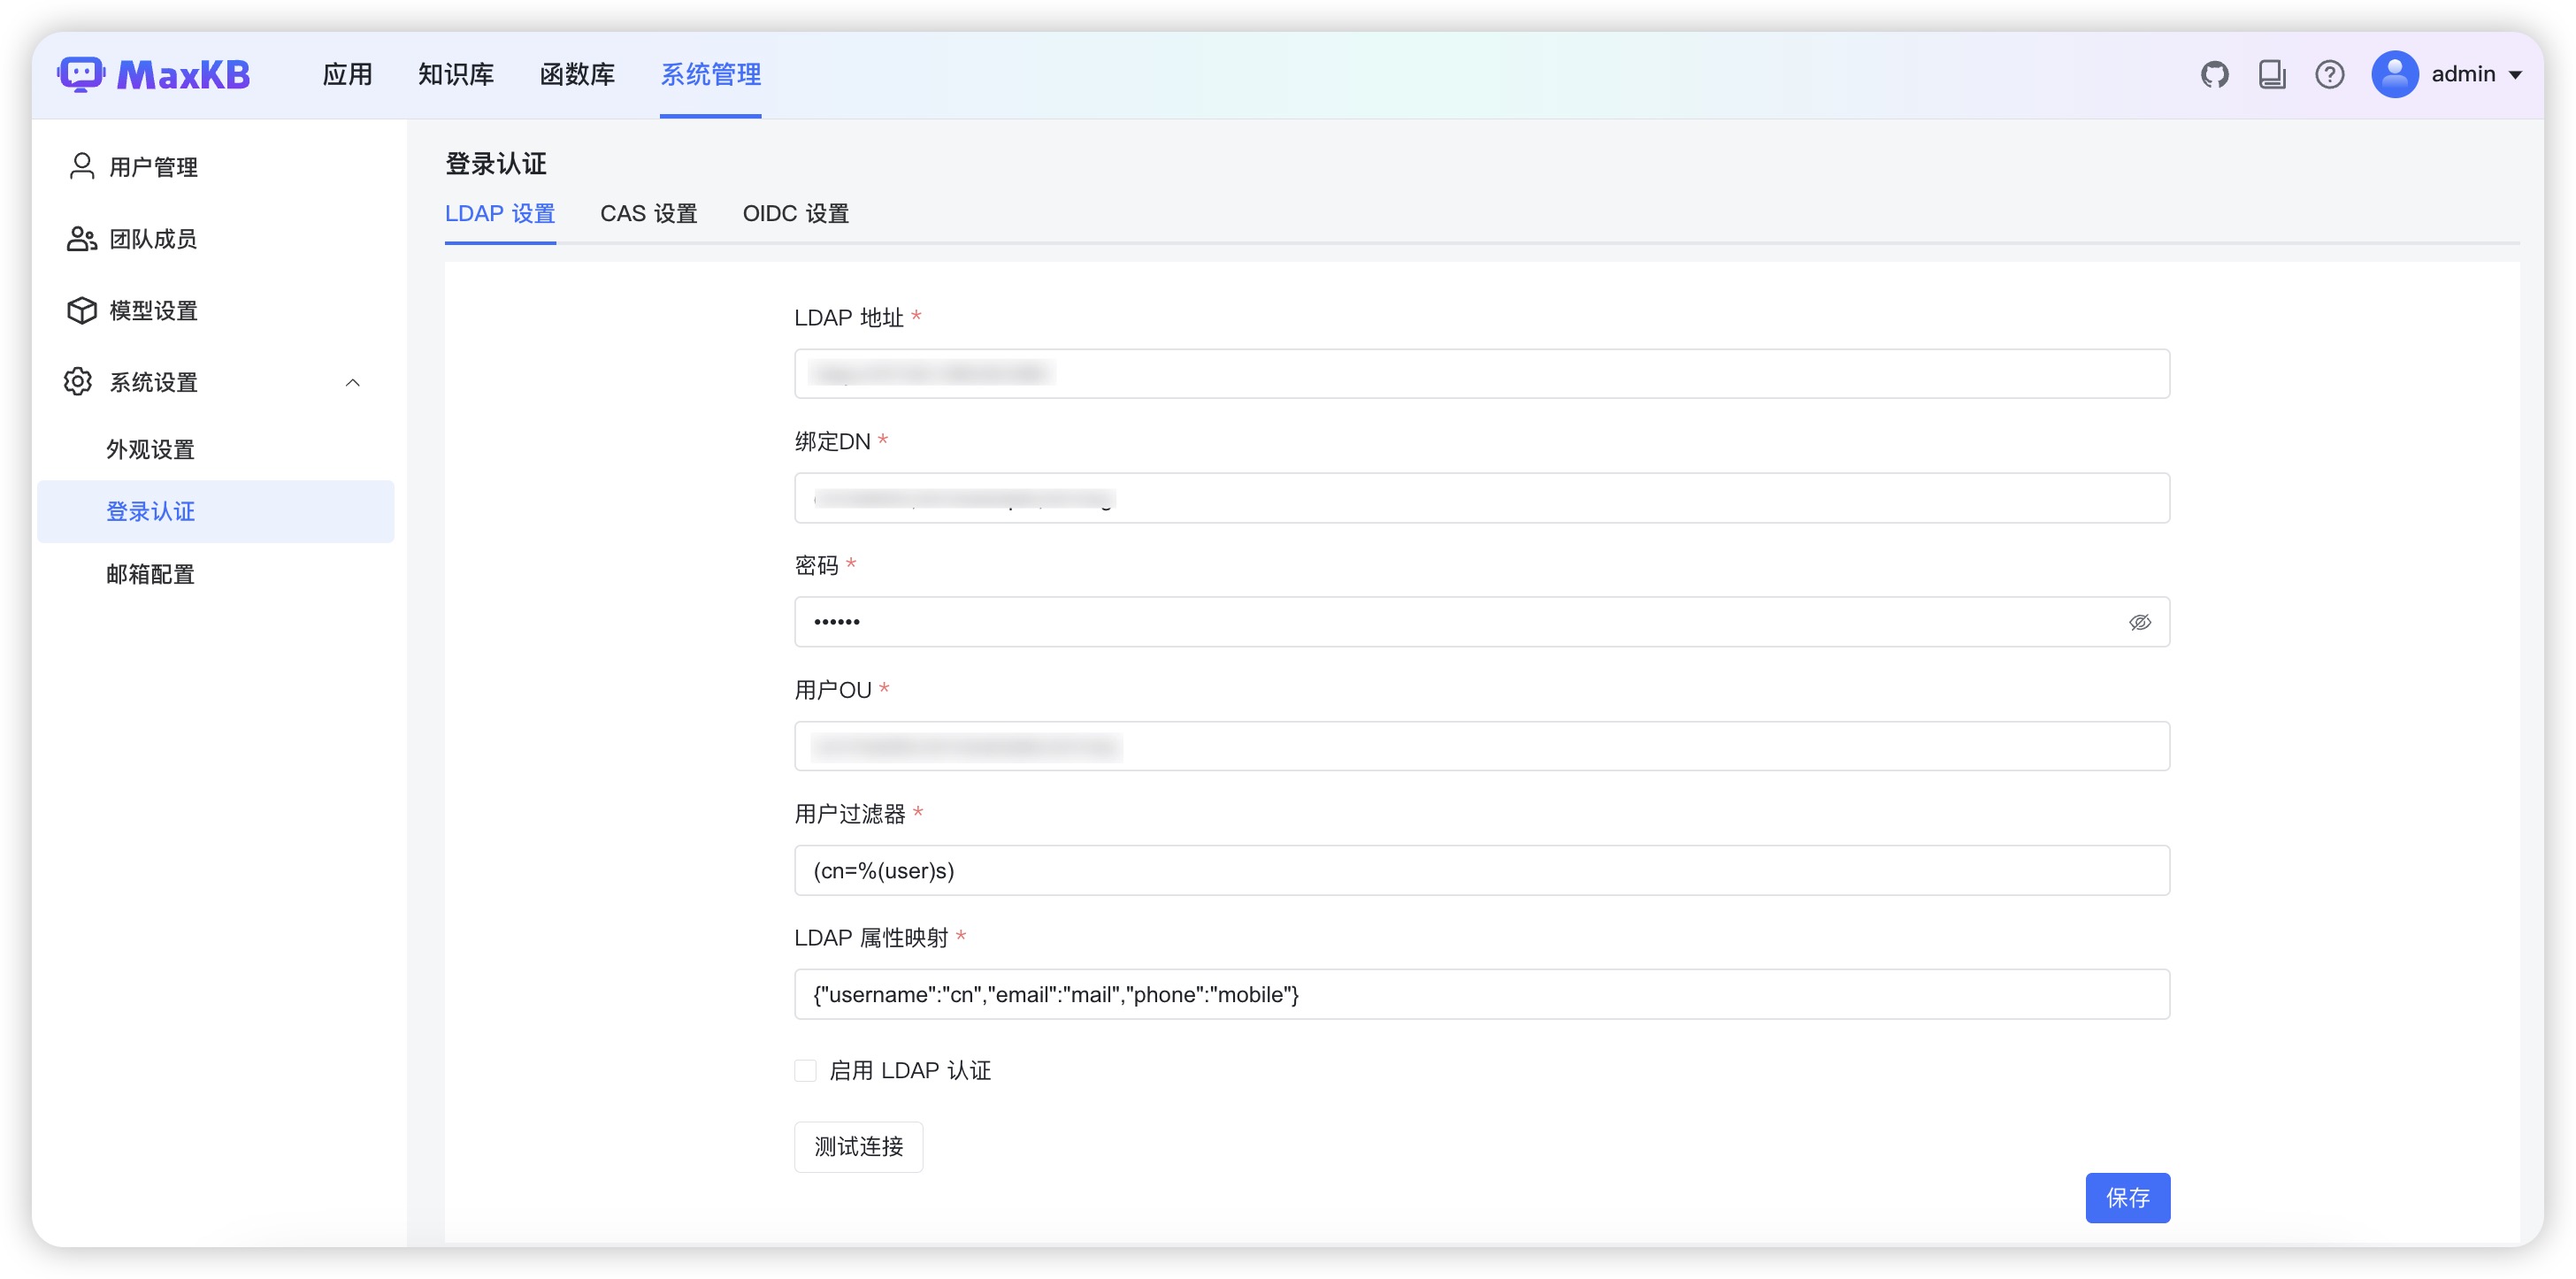This screenshot has height=1279, width=2576.
Task: Switch to the 知识库 top menu
Action: point(456,74)
